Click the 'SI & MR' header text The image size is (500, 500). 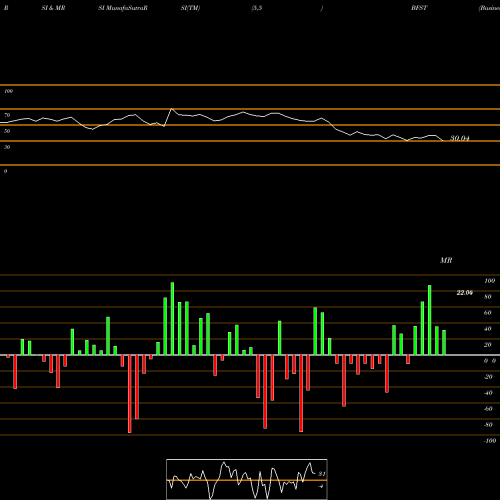coord(53,8)
